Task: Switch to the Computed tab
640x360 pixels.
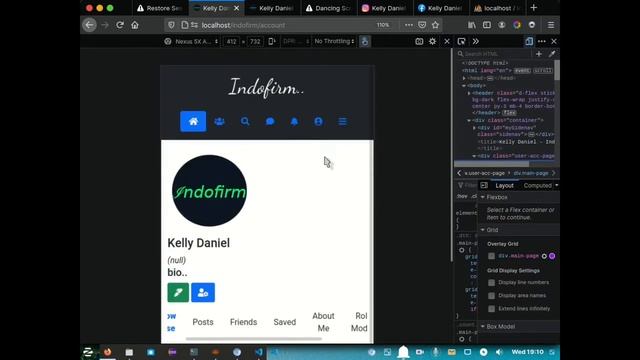Action: [537, 185]
